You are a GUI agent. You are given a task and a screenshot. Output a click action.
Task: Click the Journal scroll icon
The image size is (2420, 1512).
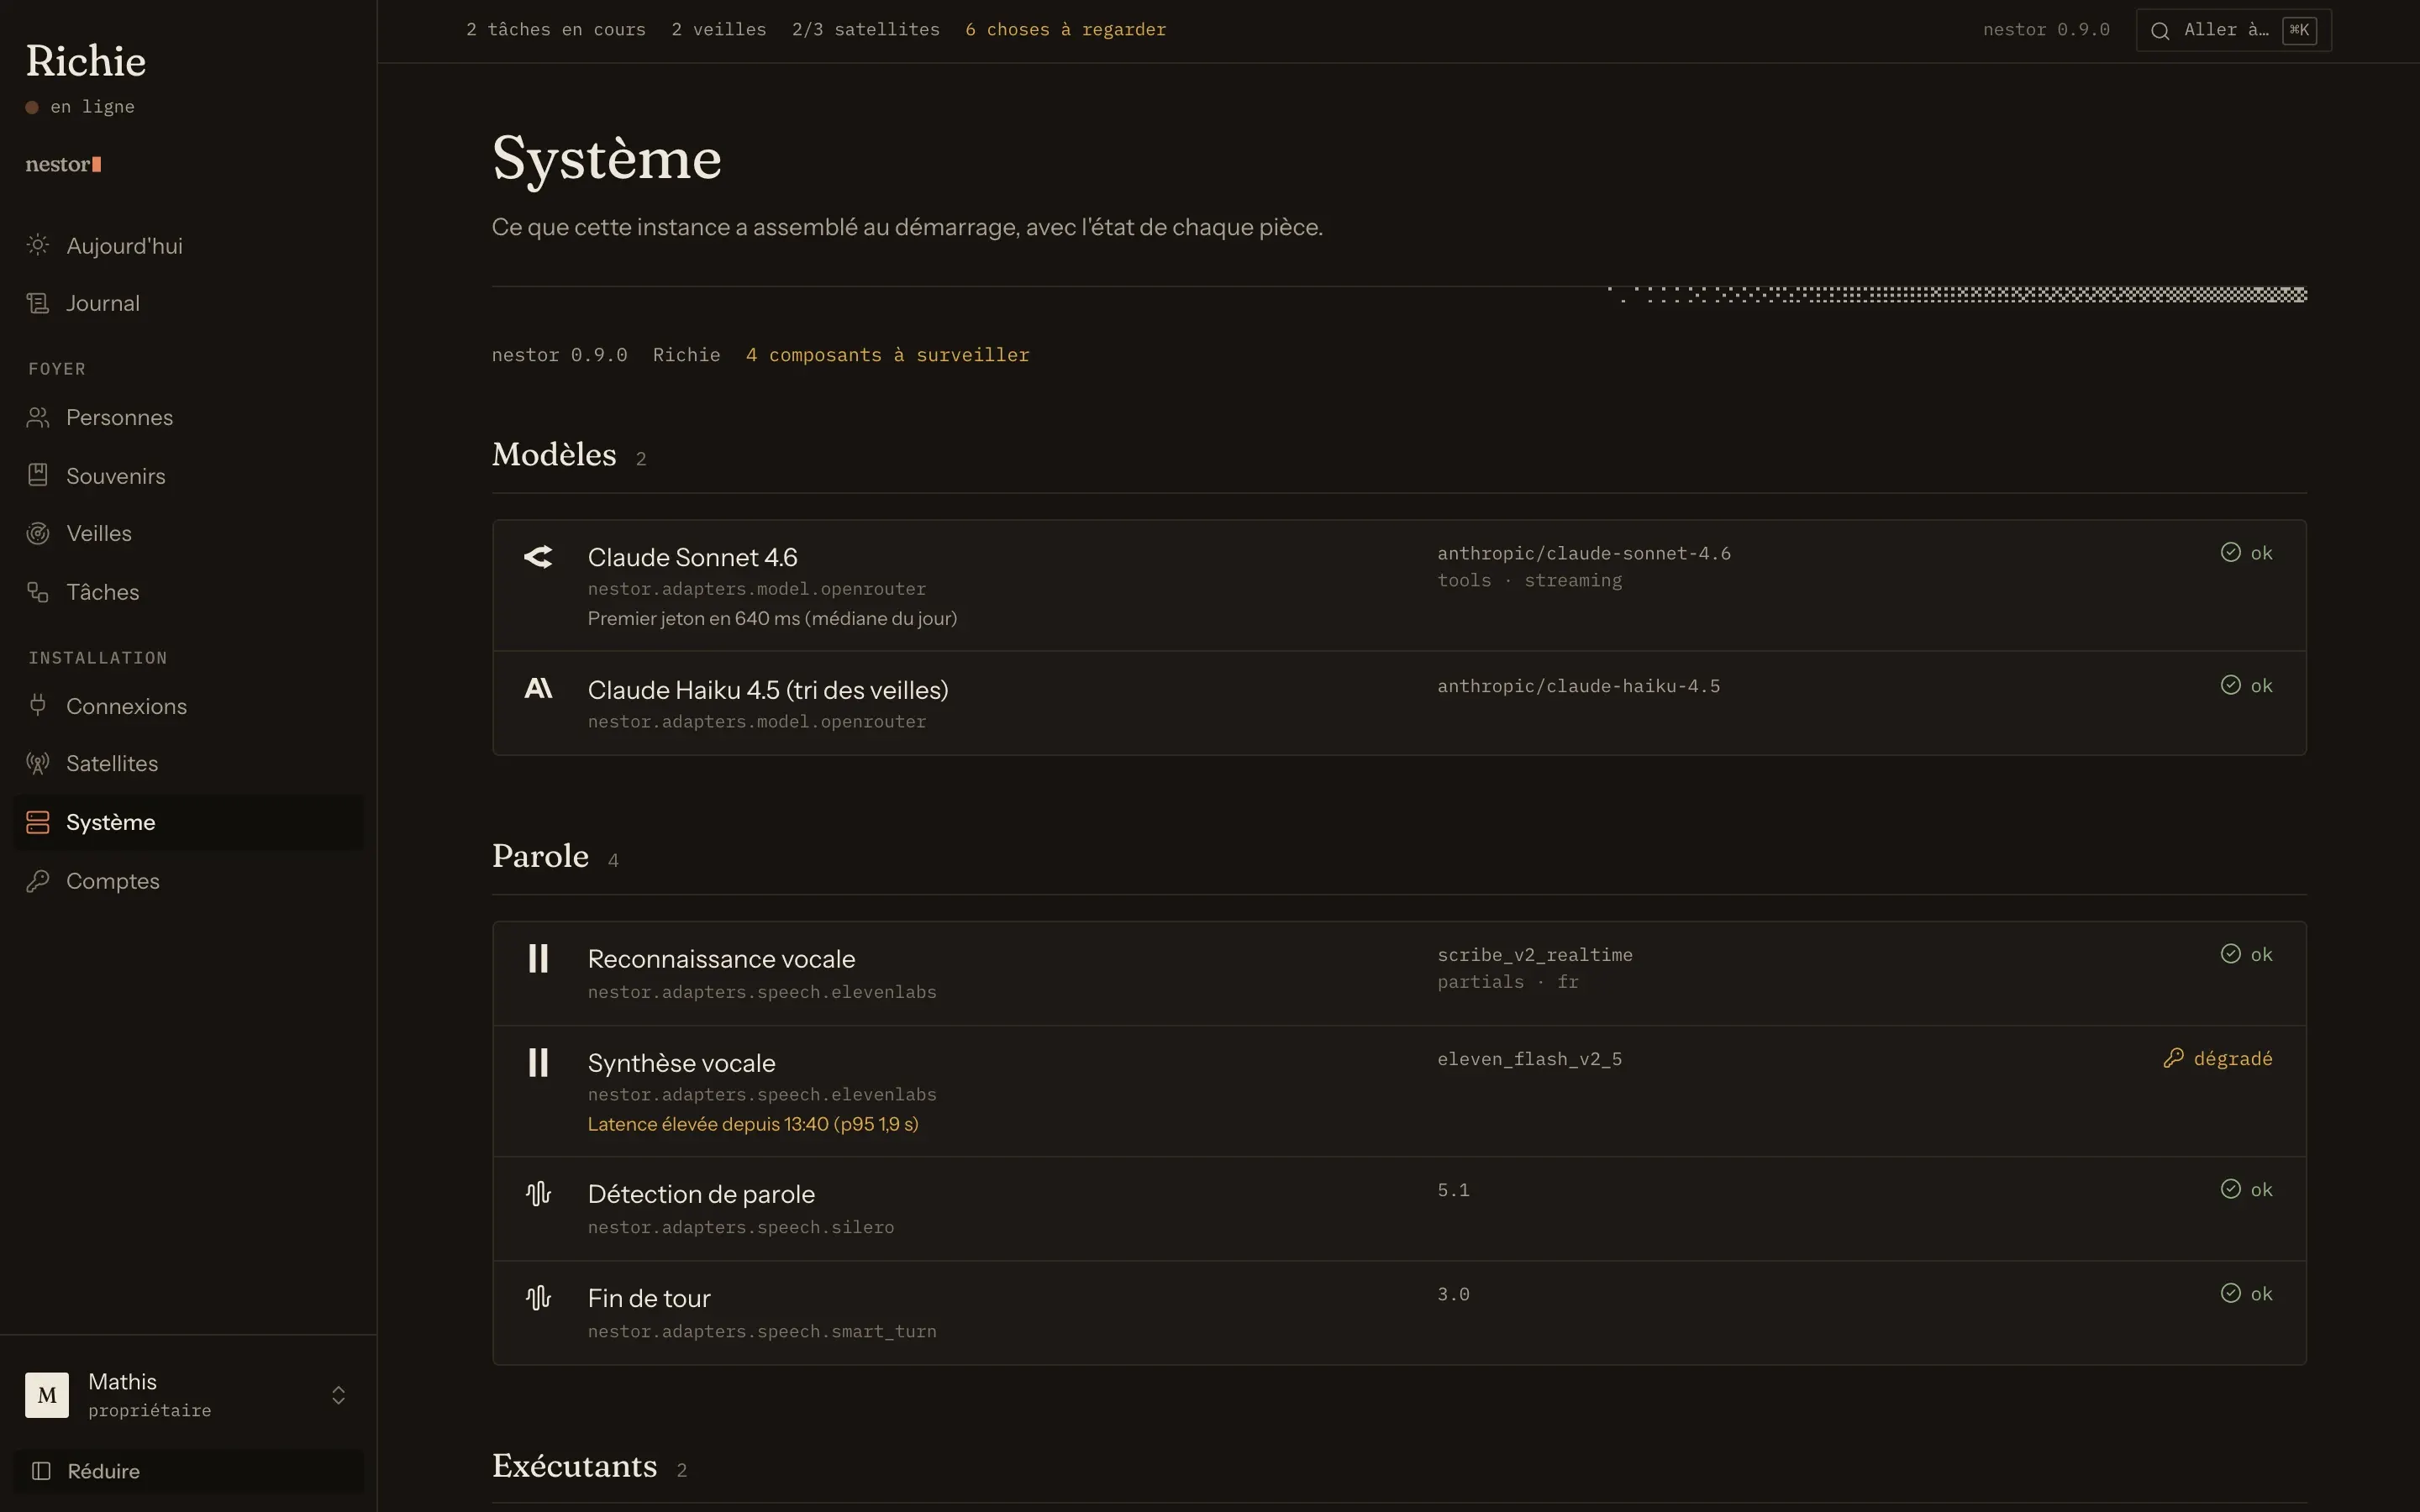pyautogui.click(x=38, y=303)
